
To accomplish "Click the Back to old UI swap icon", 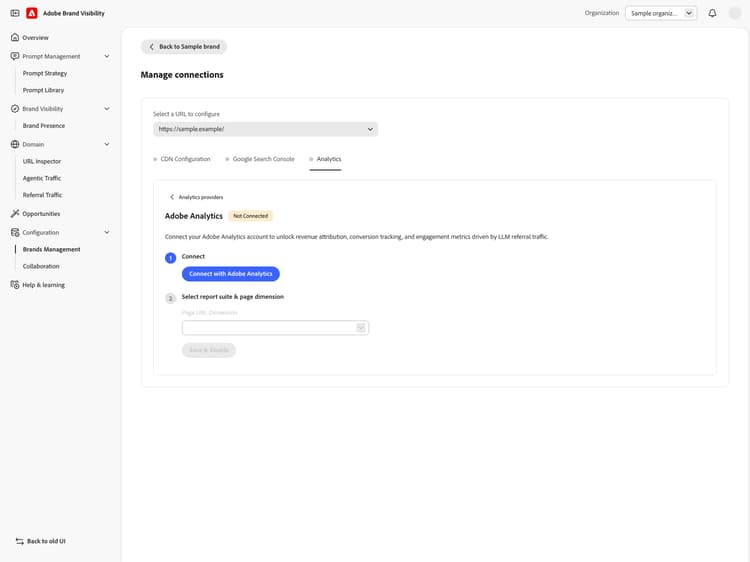I will [x=20, y=541].
